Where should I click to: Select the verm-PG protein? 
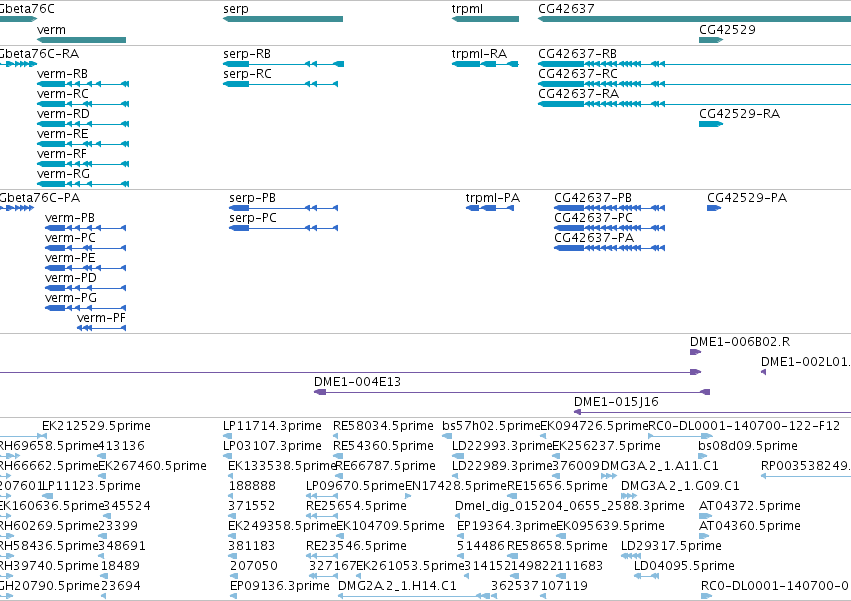coord(86,308)
